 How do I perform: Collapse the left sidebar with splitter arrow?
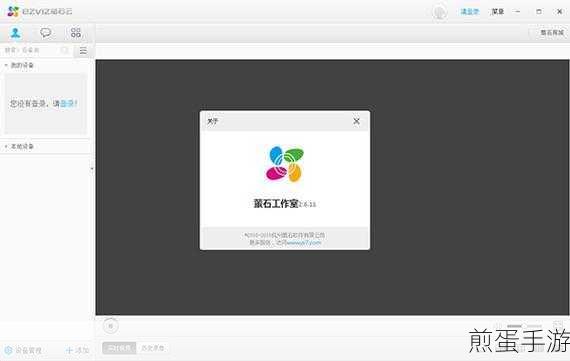(x=92, y=168)
